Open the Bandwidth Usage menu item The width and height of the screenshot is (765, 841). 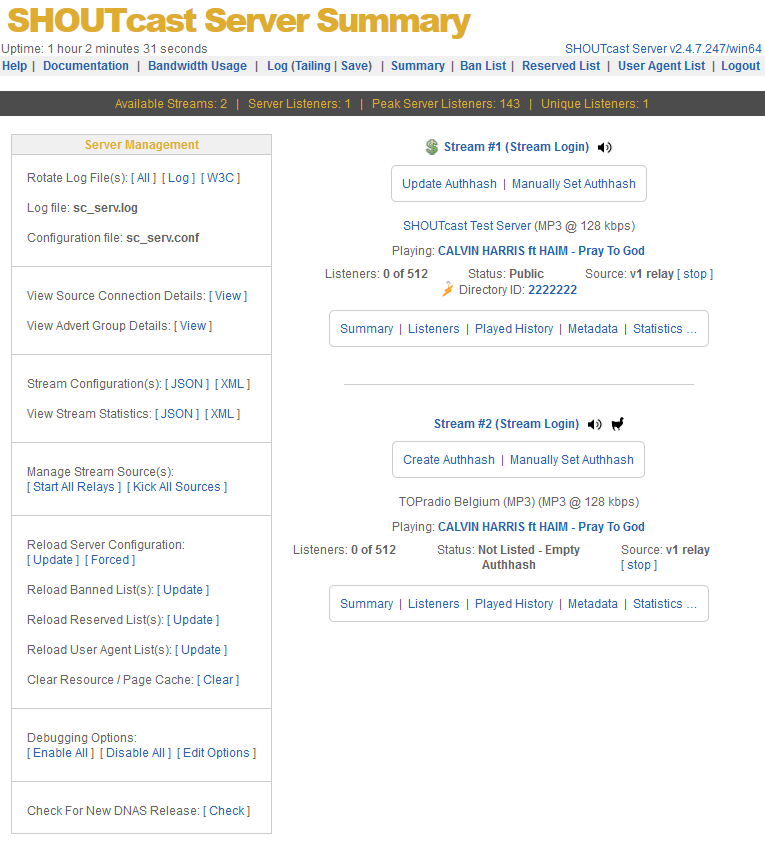[197, 66]
